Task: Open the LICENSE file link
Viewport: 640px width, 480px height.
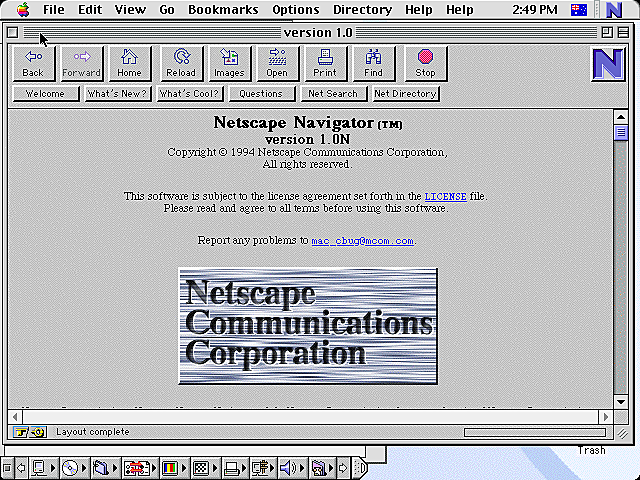Action: pyautogui.click(x=445, y=197)
